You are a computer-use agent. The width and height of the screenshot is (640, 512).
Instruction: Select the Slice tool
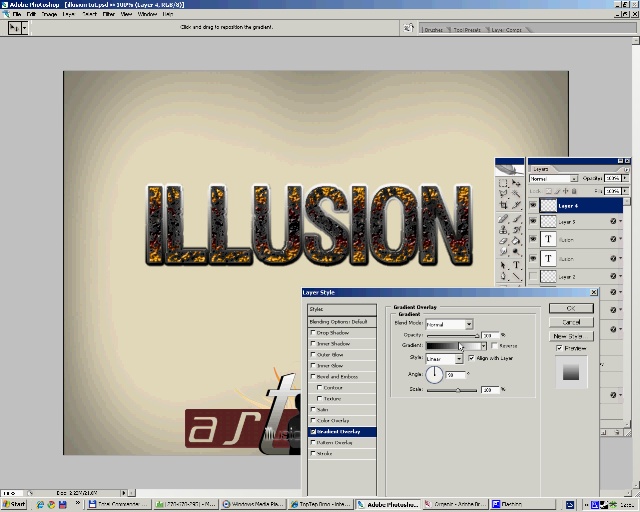[516, 205]
